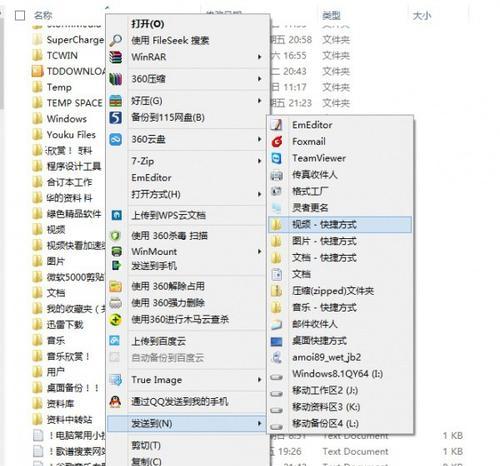
Task: Click the WPS云文档 upload icon
Action: click(116, 215)
